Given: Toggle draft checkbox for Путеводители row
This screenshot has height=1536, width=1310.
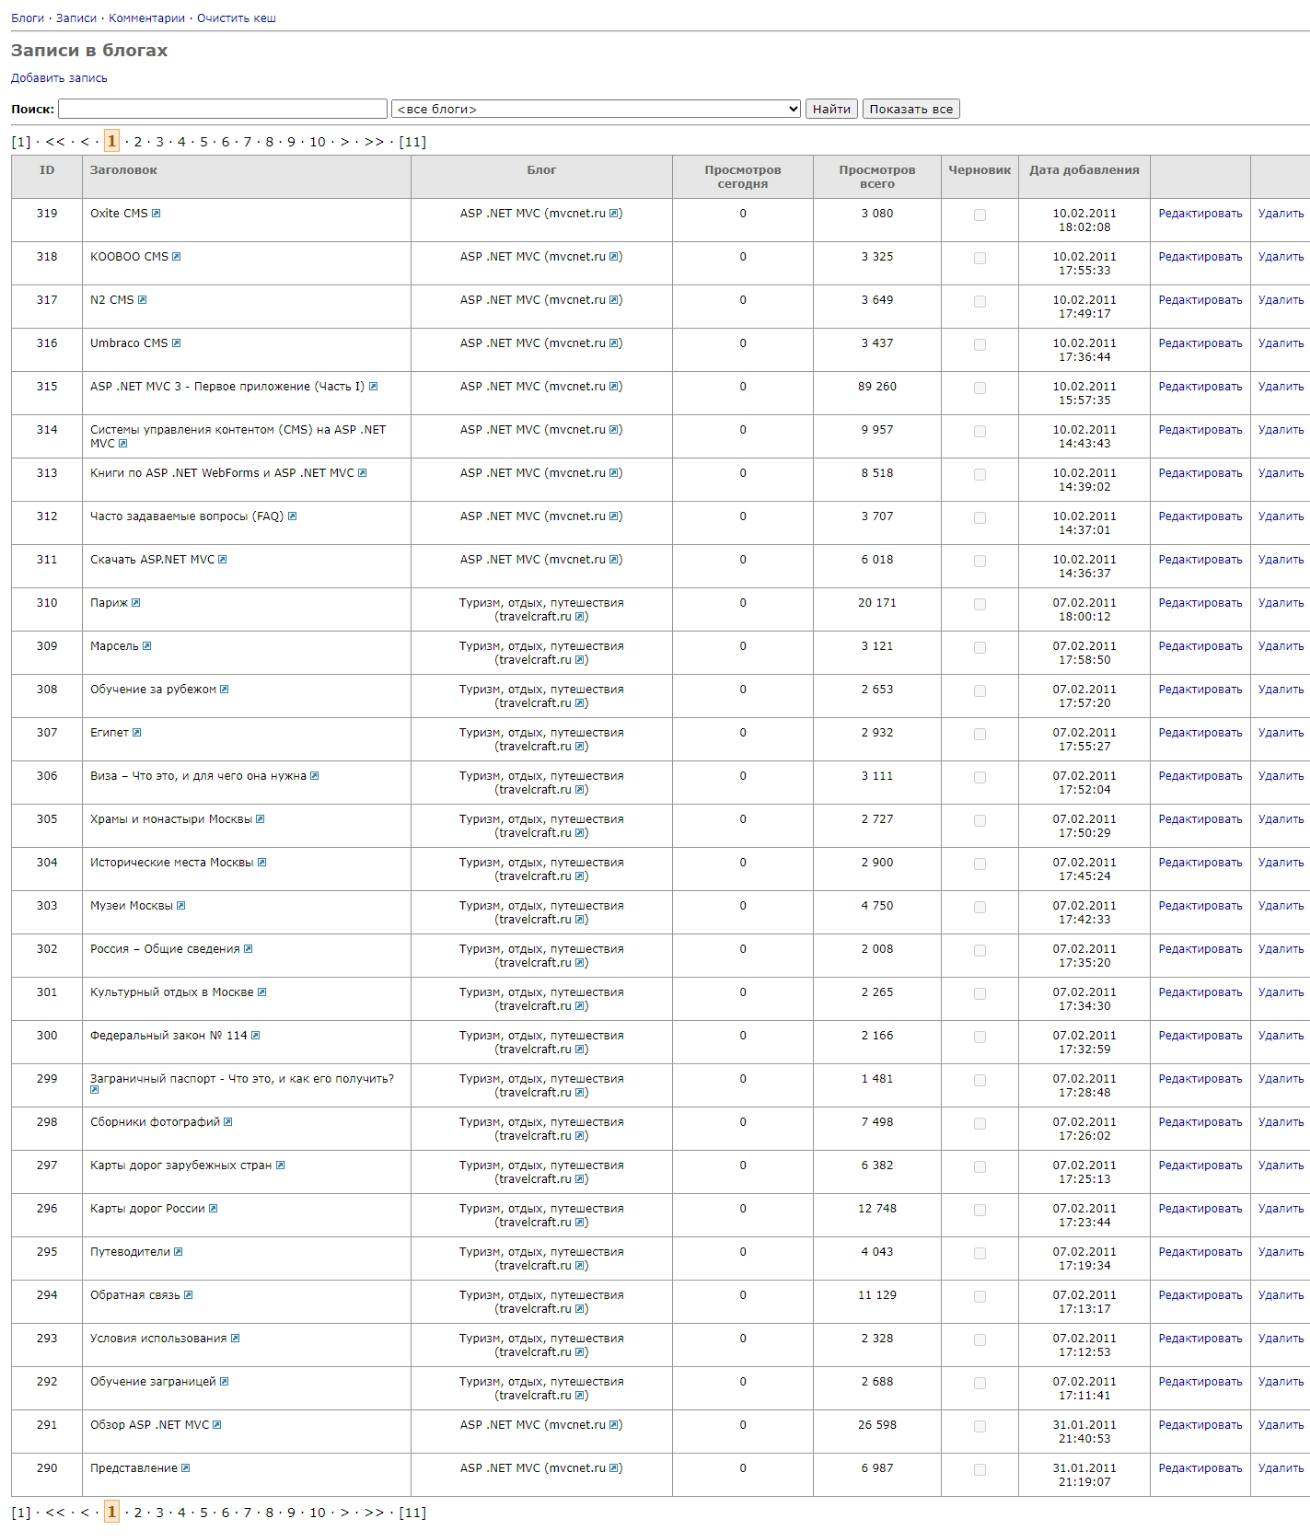Looking at the screenshot, I should coord(980,1254).
